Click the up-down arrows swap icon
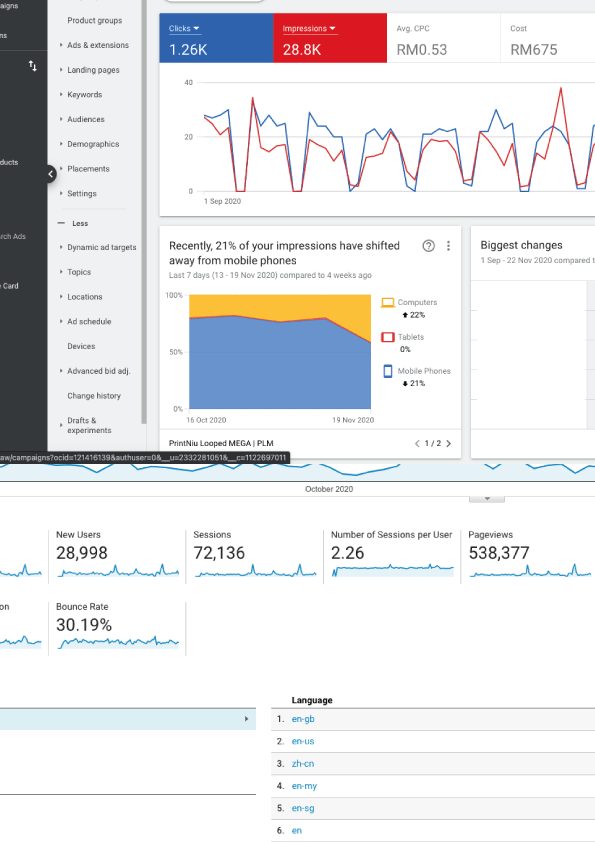 (x=33, y=66)
